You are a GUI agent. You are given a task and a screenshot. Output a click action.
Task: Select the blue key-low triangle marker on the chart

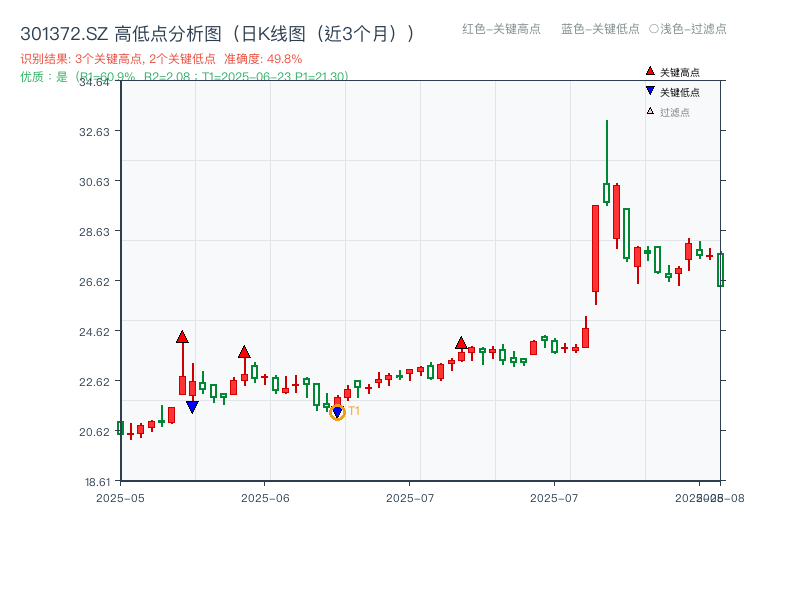click(x=193, y=406)
